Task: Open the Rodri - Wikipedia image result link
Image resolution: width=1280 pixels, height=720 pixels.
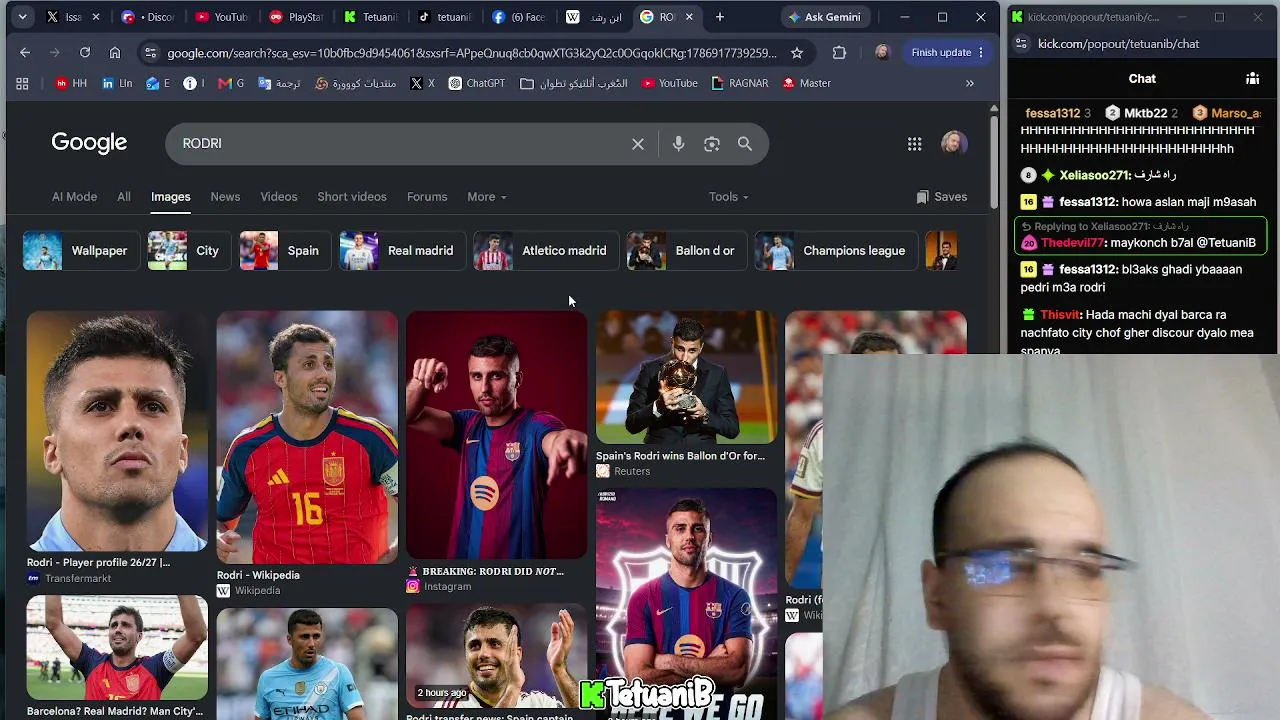Action: pos(258,575)
